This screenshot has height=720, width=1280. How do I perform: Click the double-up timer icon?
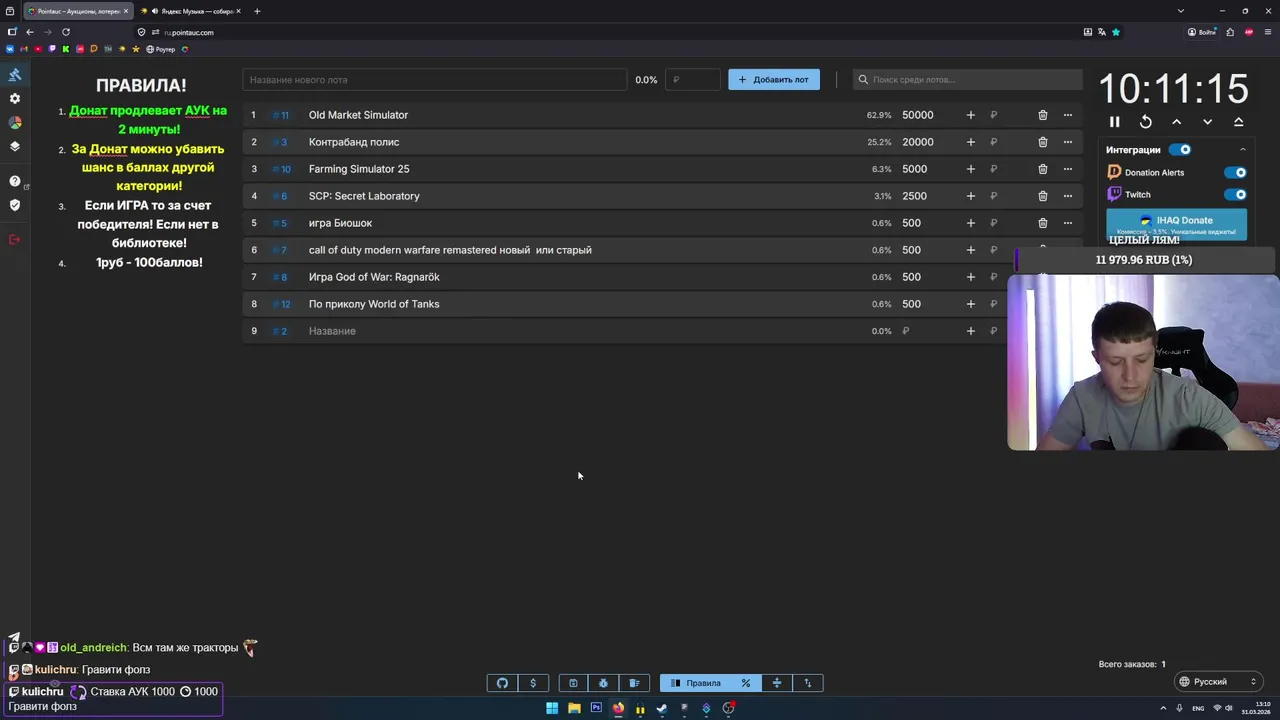coord(1239,122)
